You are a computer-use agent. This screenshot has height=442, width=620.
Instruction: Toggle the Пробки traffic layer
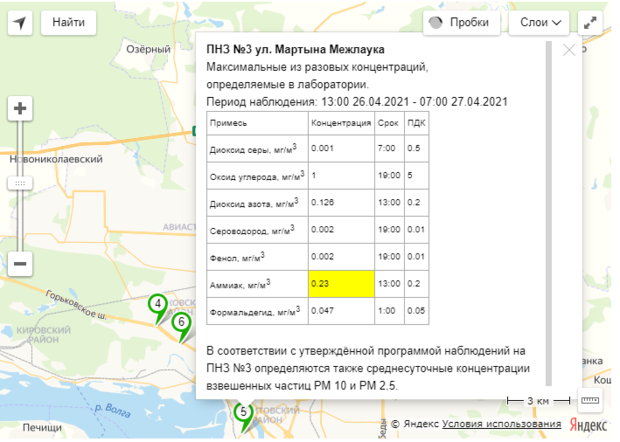[462, 22]
